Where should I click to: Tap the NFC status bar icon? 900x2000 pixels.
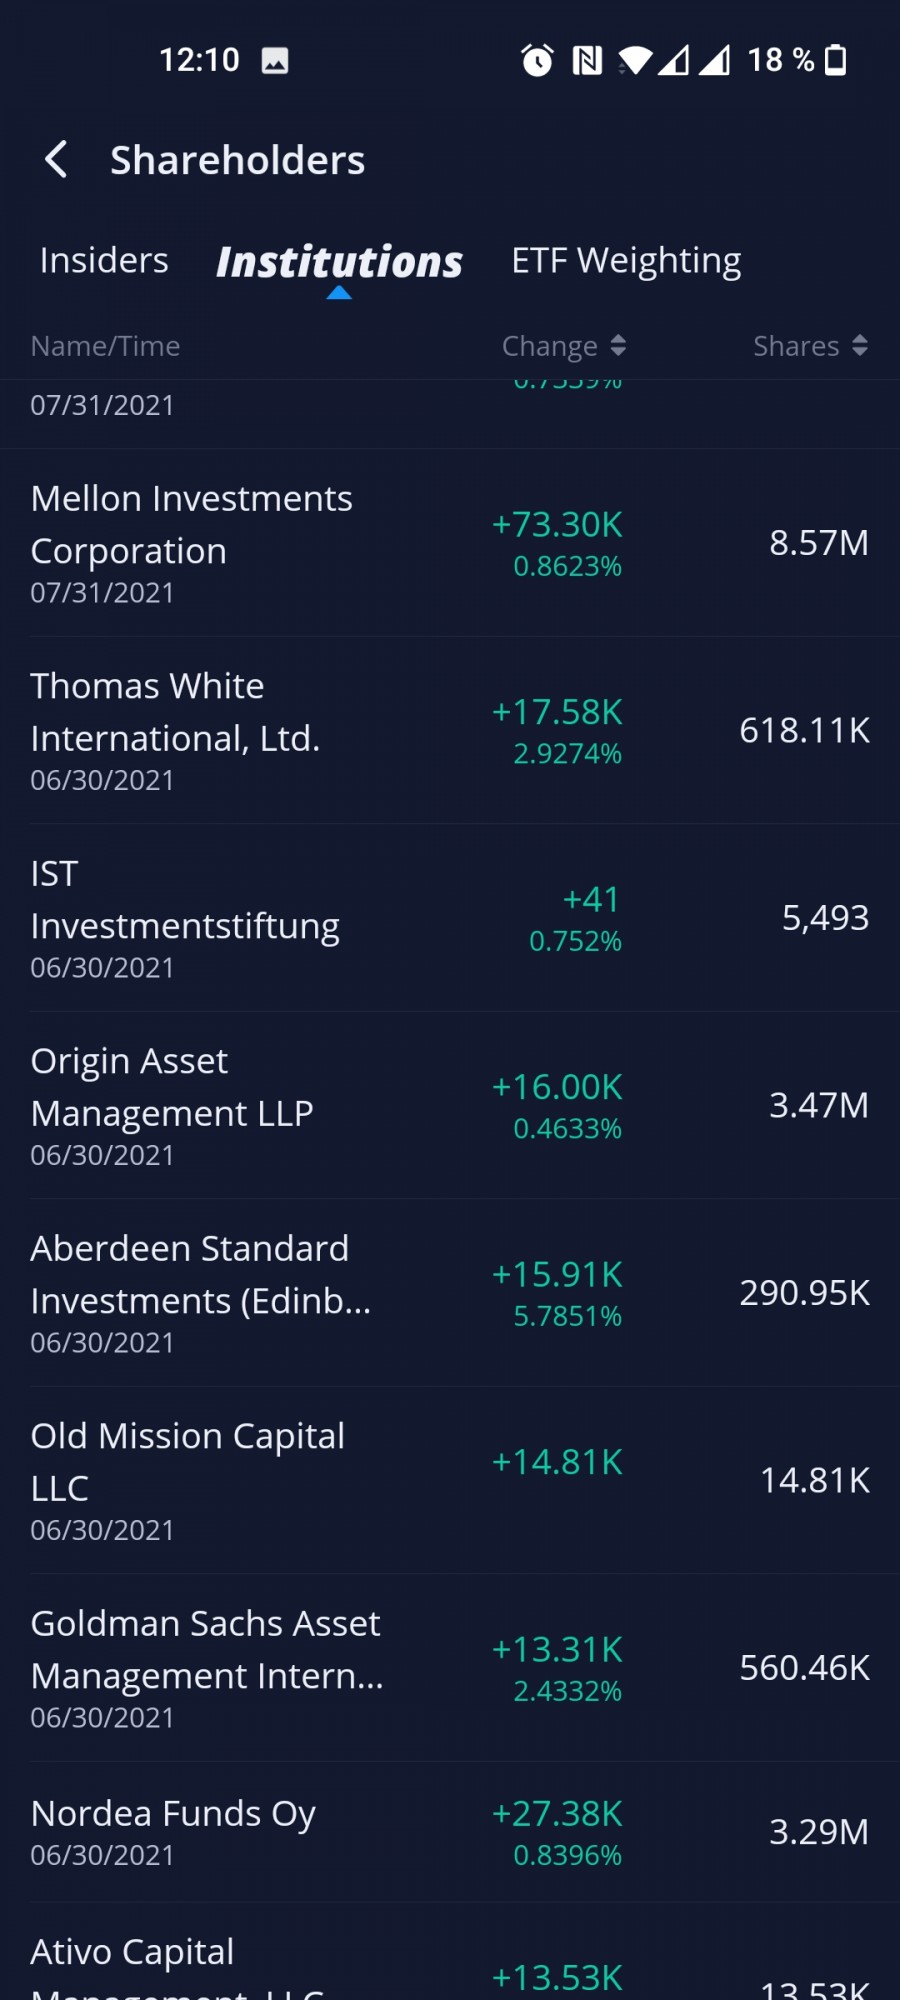click(587, 61)
